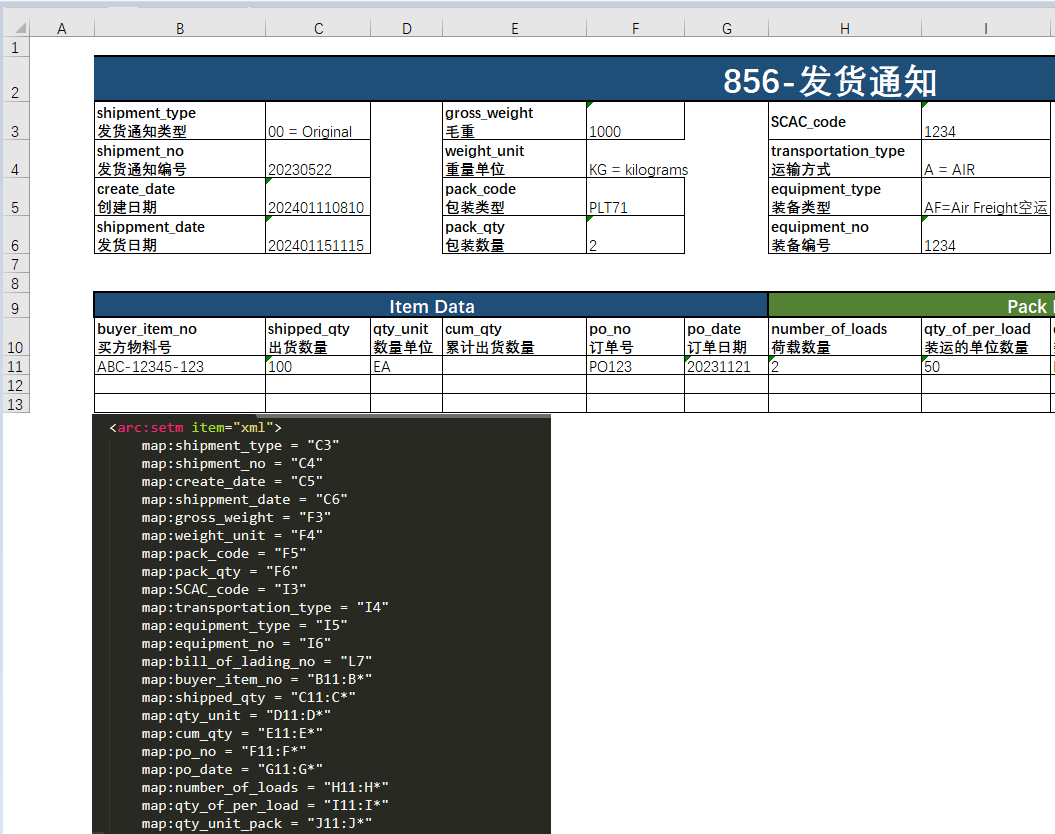This screenshot has height=834, width=1055.
Task: Click the map:bill_of_lading_no code line
Action: [x=257, y=661]
